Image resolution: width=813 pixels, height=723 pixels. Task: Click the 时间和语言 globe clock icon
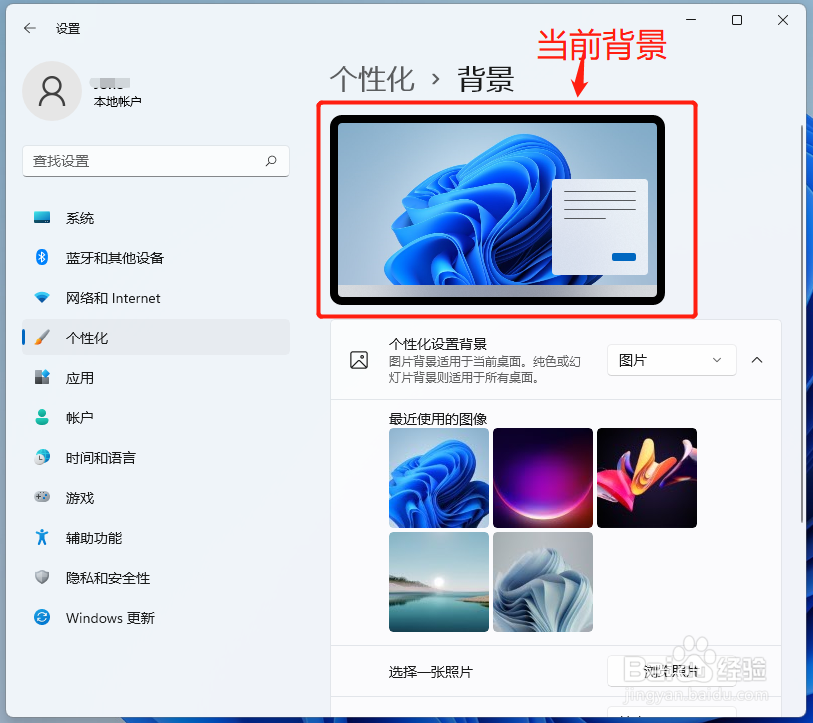tap(42, 457)
